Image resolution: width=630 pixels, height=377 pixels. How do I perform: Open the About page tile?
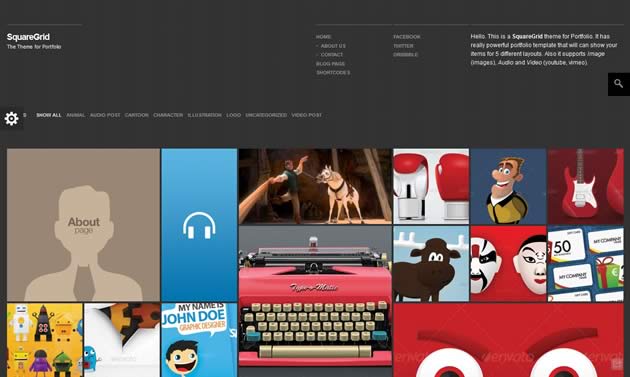83,225
